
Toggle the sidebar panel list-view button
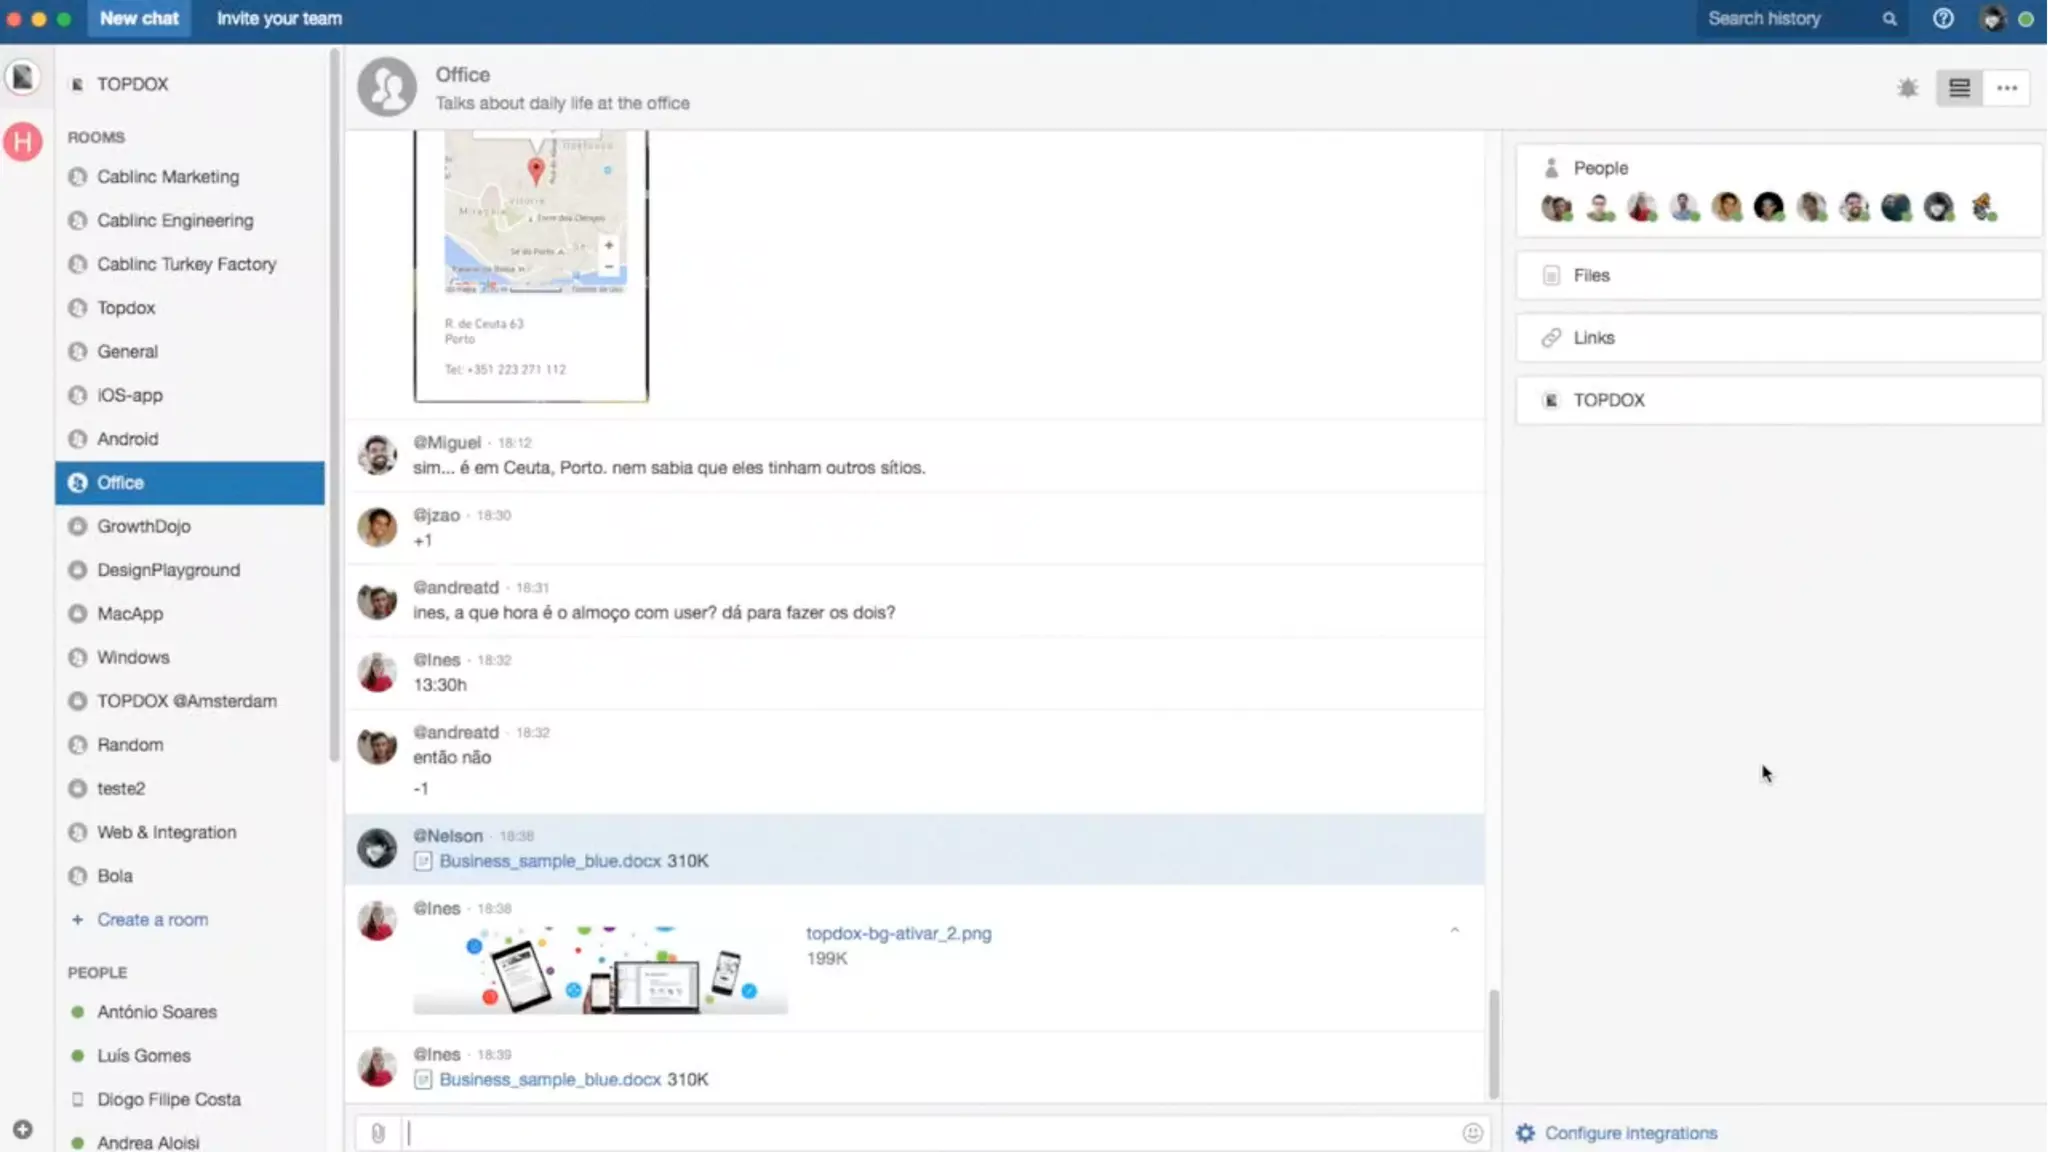point(1958,88)
